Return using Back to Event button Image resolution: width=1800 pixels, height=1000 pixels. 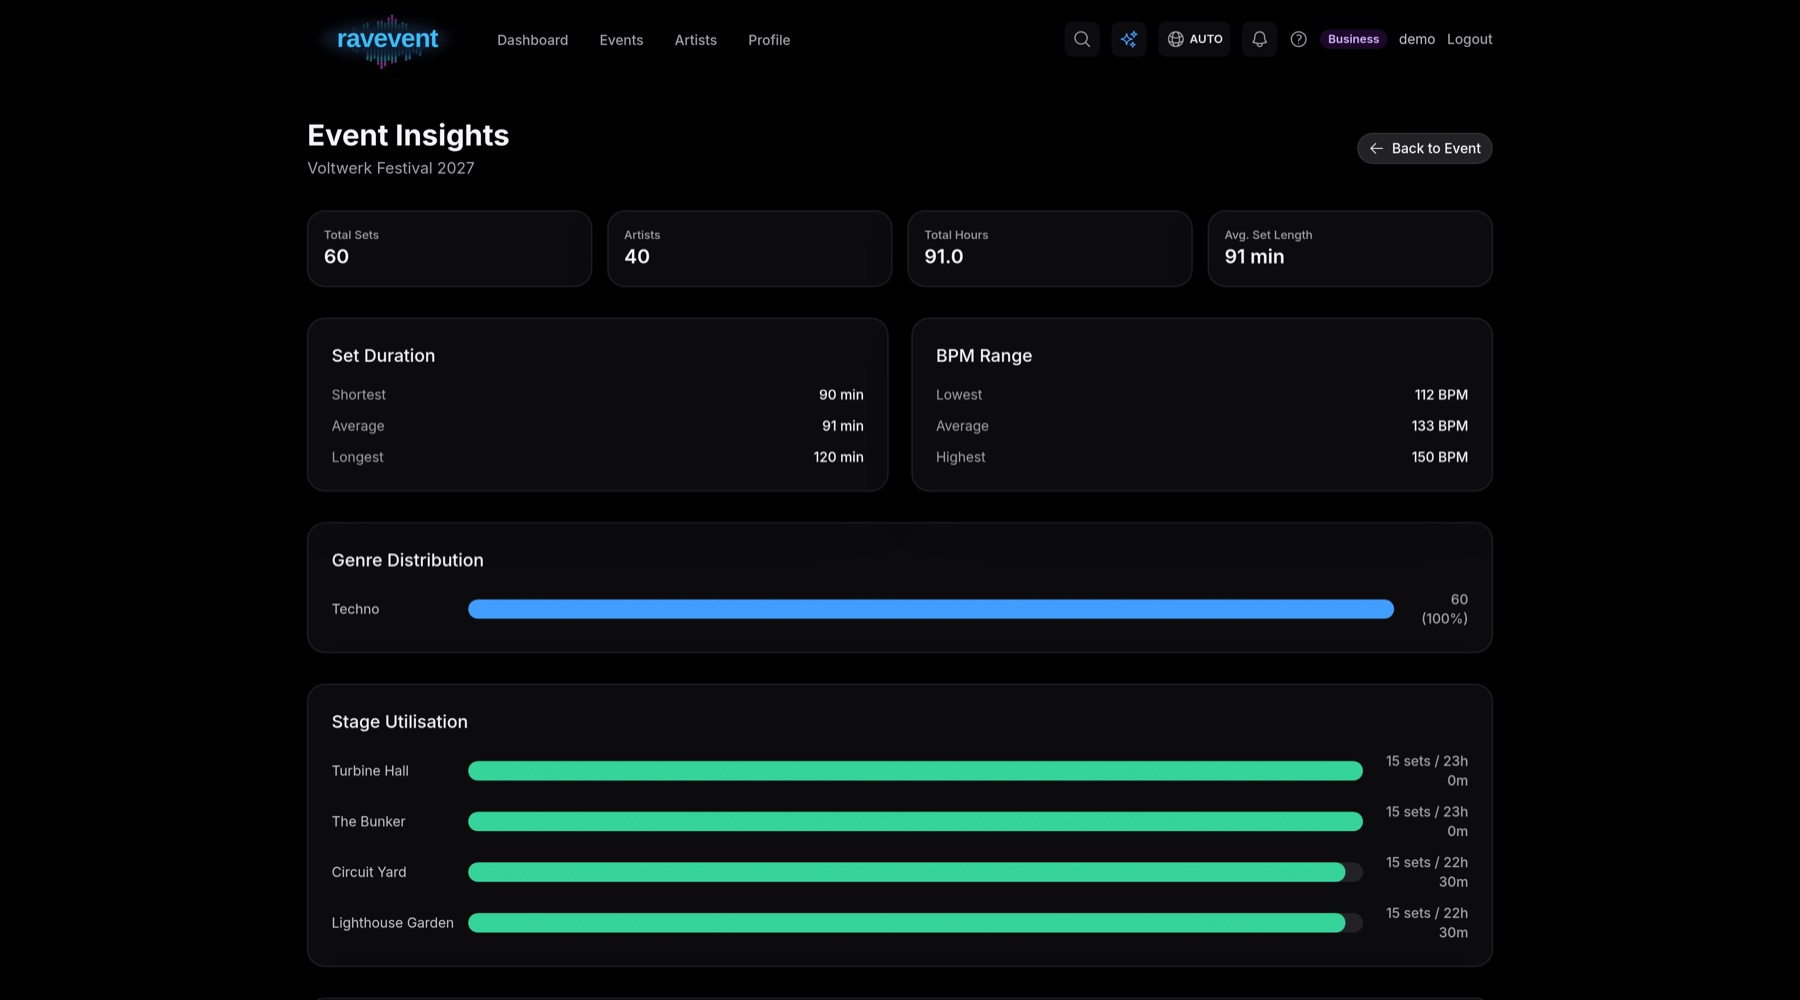coord(1424,148)
